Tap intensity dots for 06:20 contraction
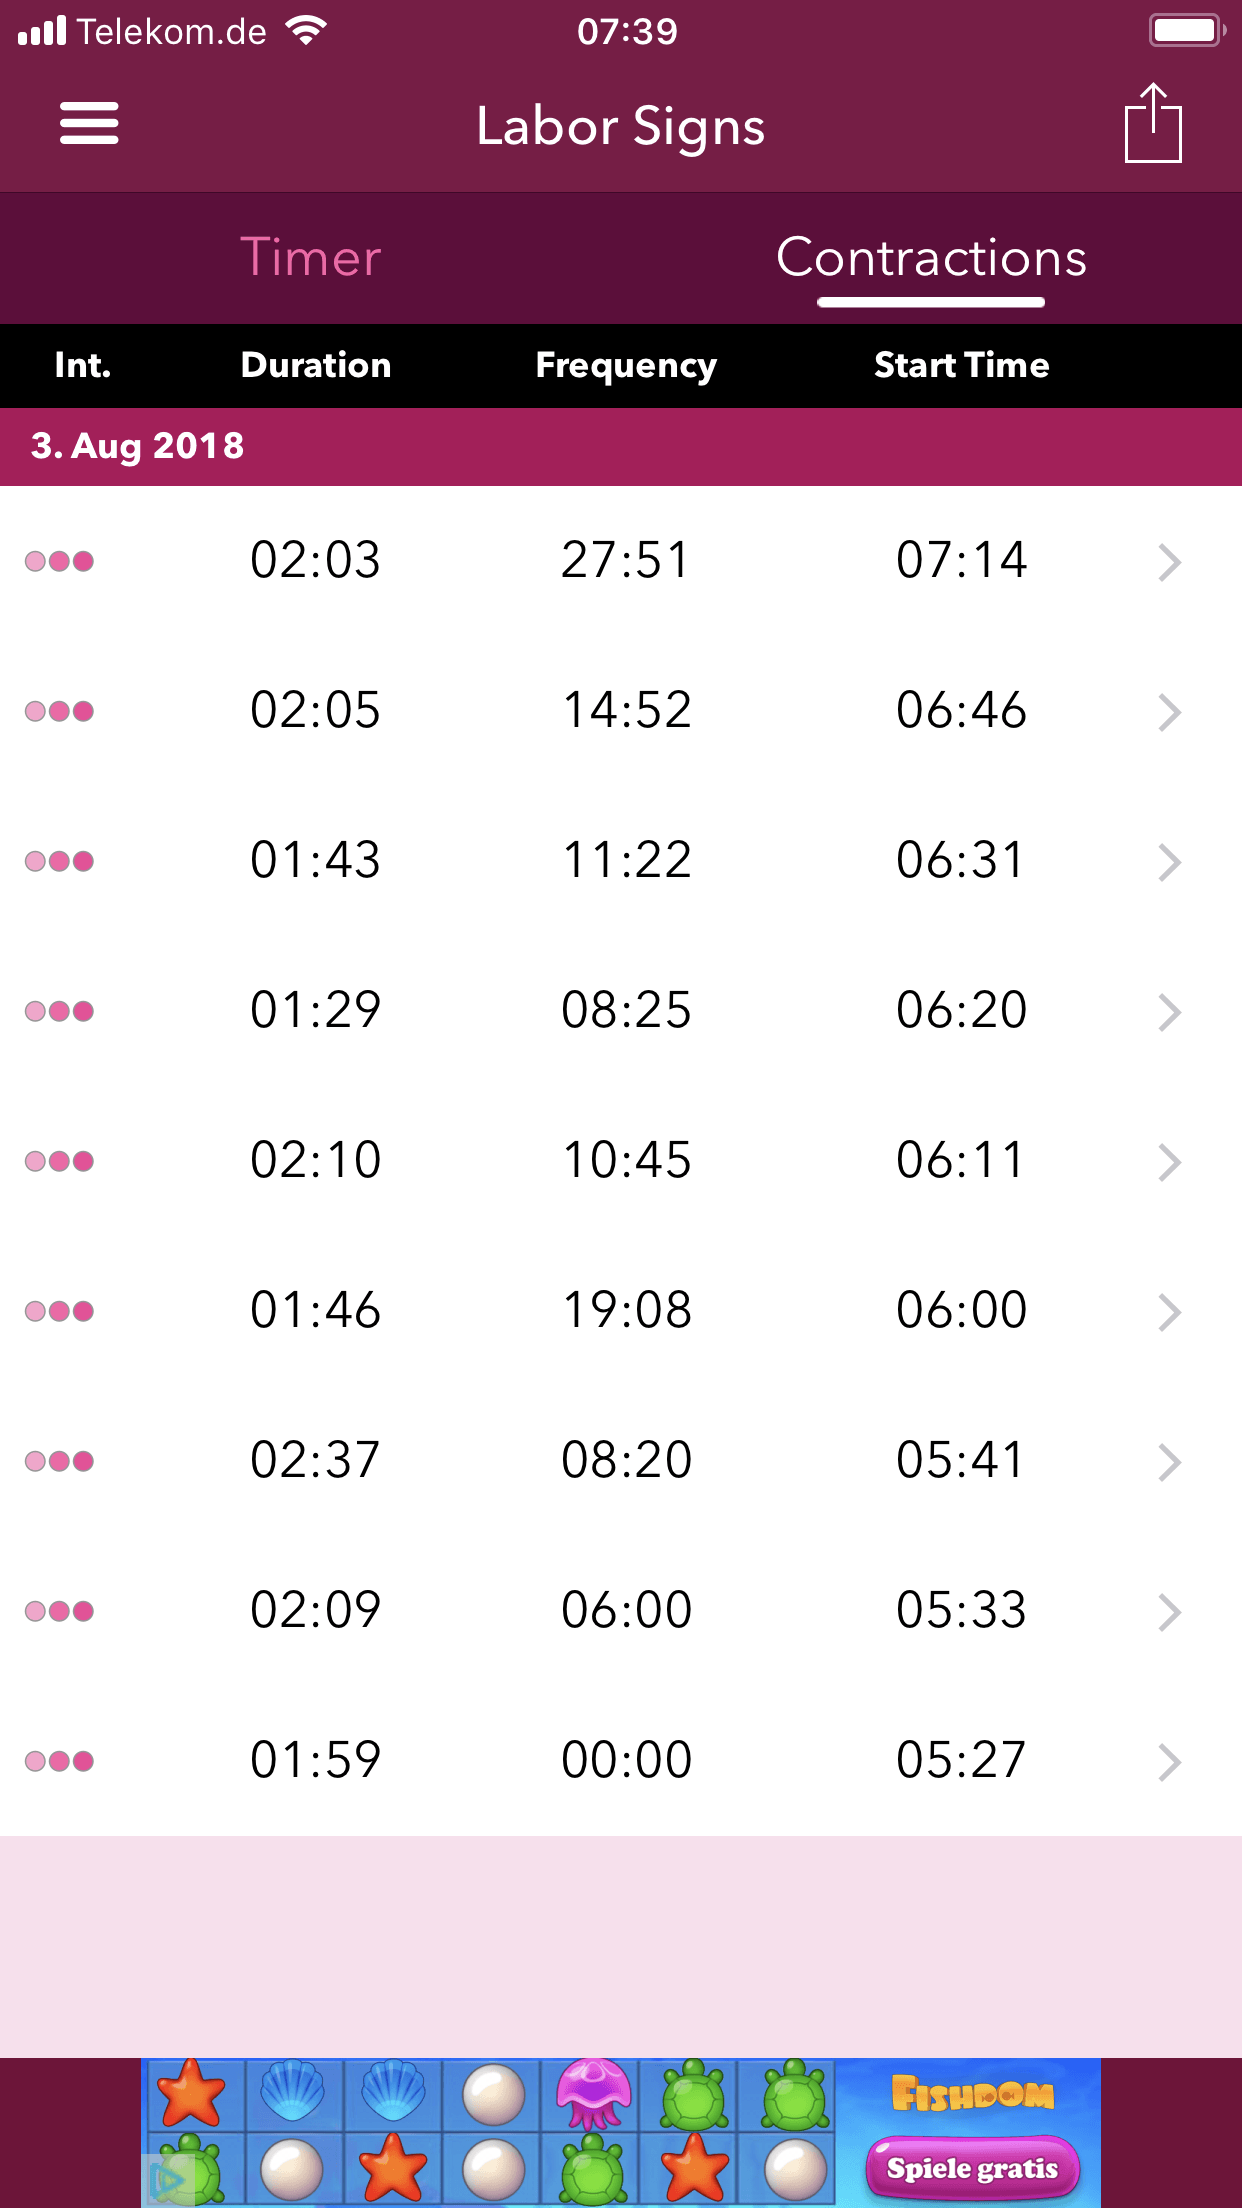This screenshot has width=1242, height=2208. coord(60,1011)
